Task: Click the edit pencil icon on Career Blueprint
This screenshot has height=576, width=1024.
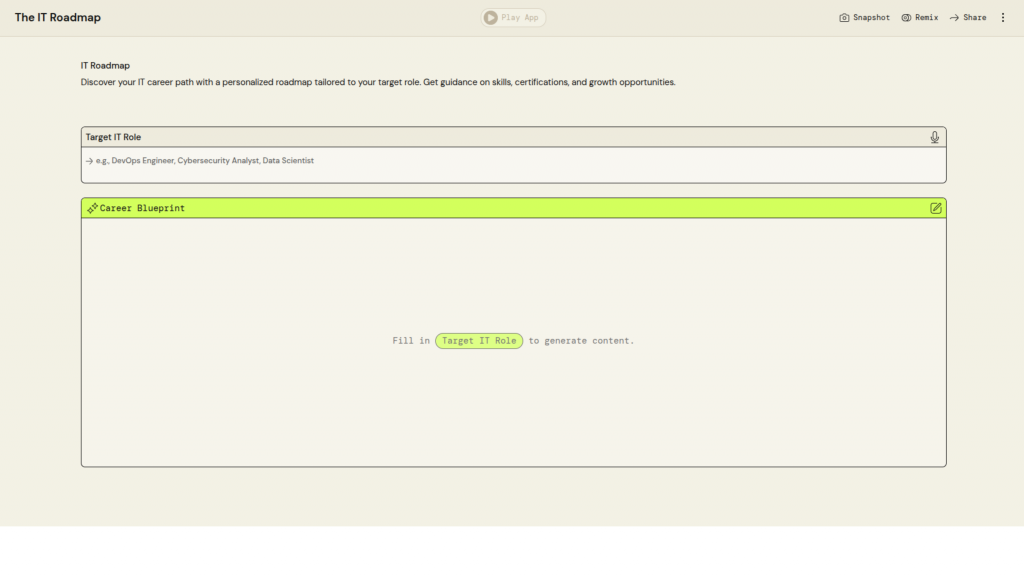Action: tap(936, 208)
